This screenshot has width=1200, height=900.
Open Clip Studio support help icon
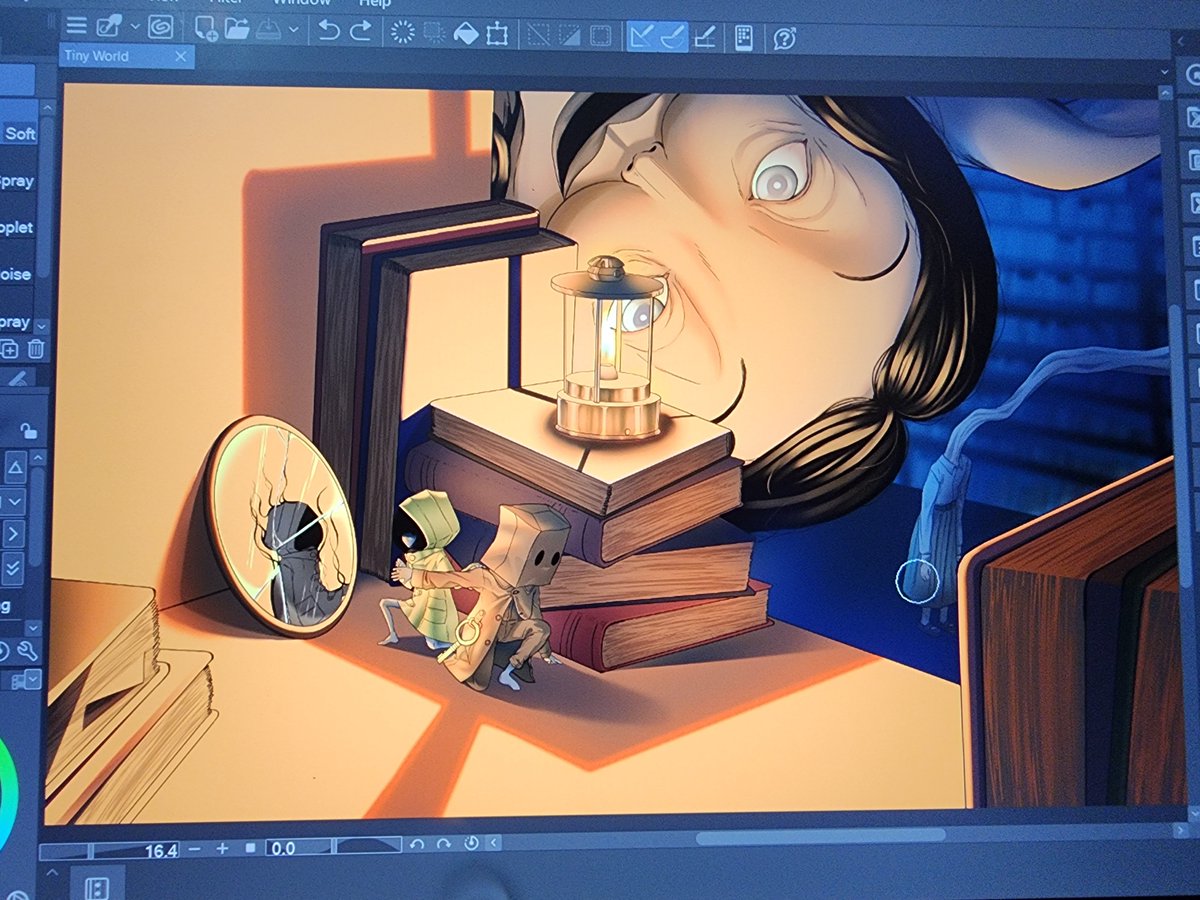click(785, 39)
